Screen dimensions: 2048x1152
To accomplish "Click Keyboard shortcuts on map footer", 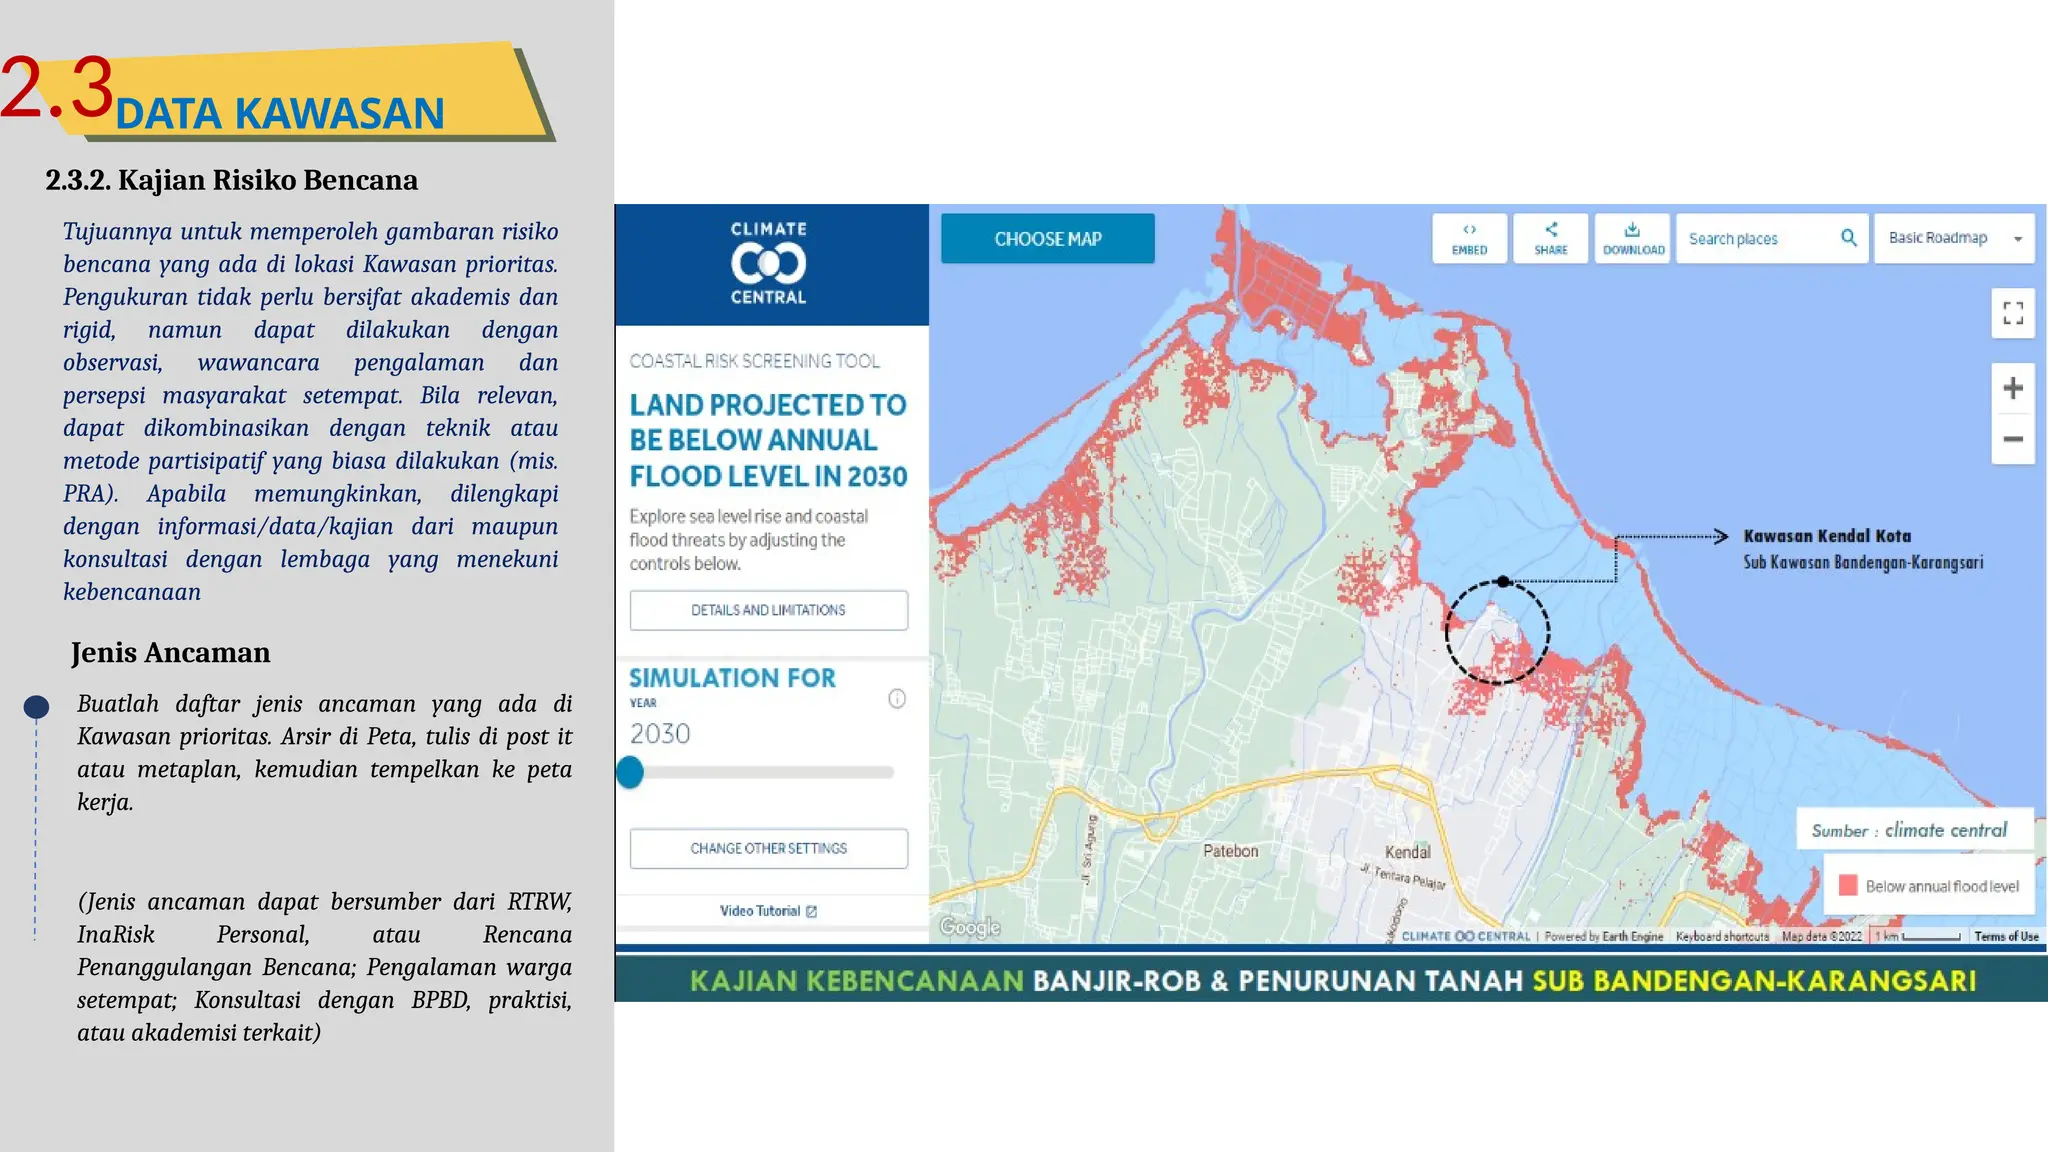I will (1722, 937).
